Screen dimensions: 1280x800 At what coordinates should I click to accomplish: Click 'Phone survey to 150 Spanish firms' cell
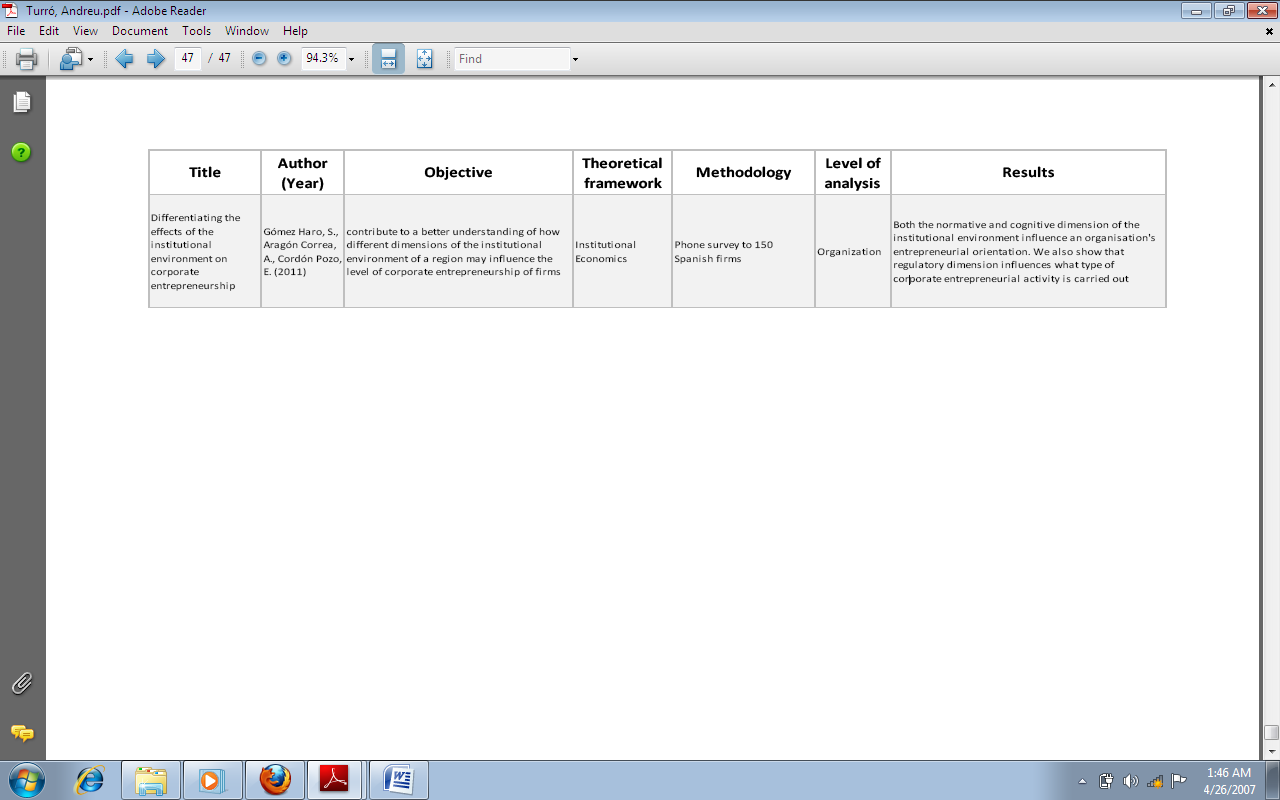(x=743, y=251)
